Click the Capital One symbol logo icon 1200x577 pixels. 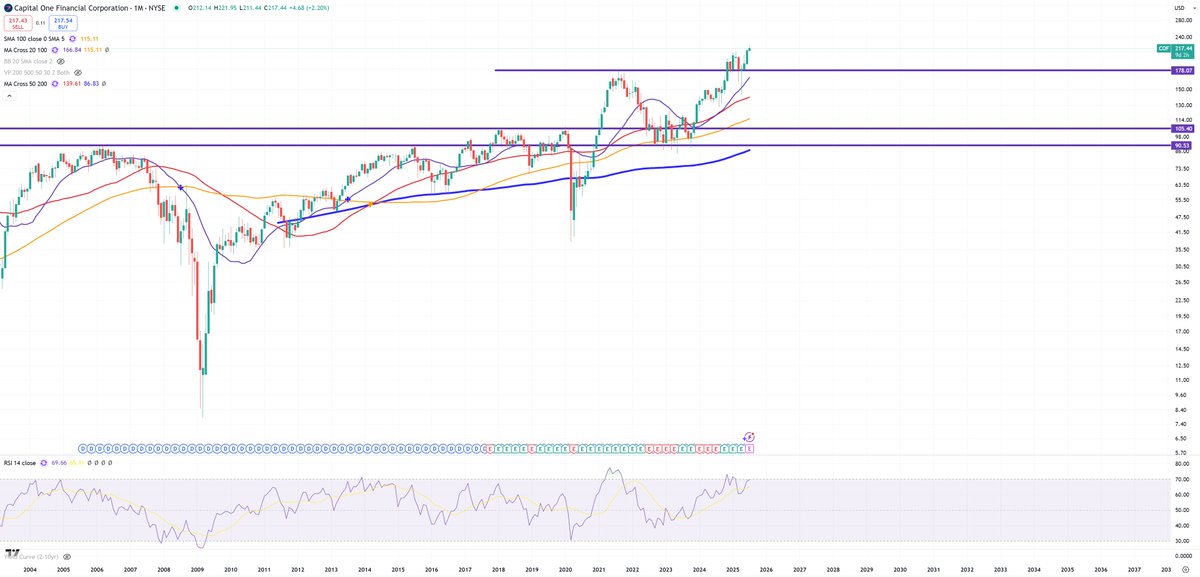point(8,8)
